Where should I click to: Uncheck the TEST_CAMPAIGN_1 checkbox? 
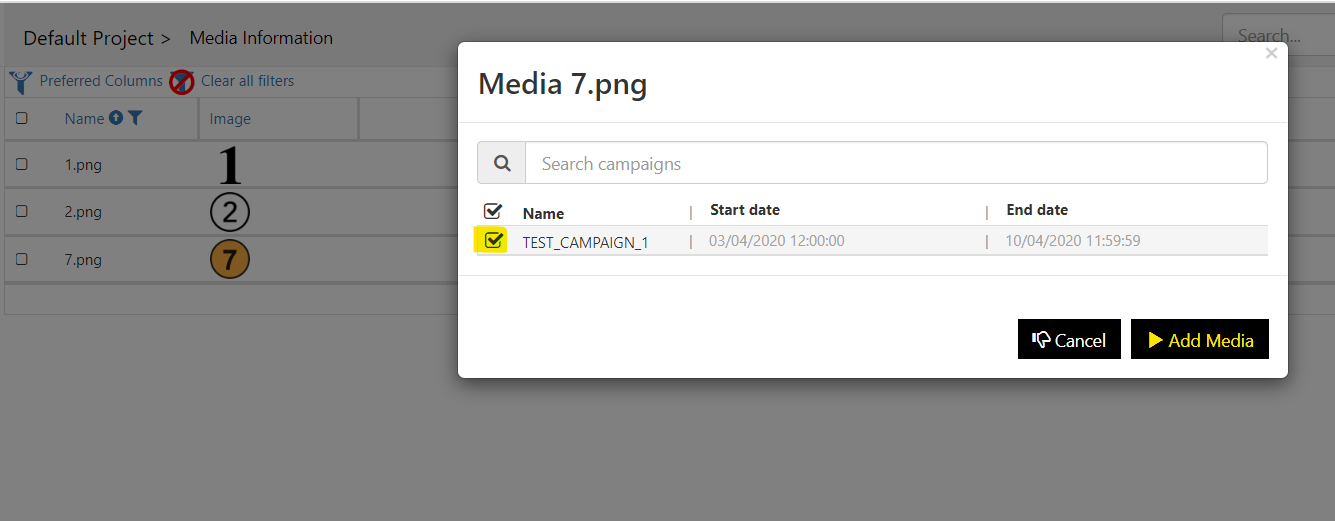tap(493, 240)
